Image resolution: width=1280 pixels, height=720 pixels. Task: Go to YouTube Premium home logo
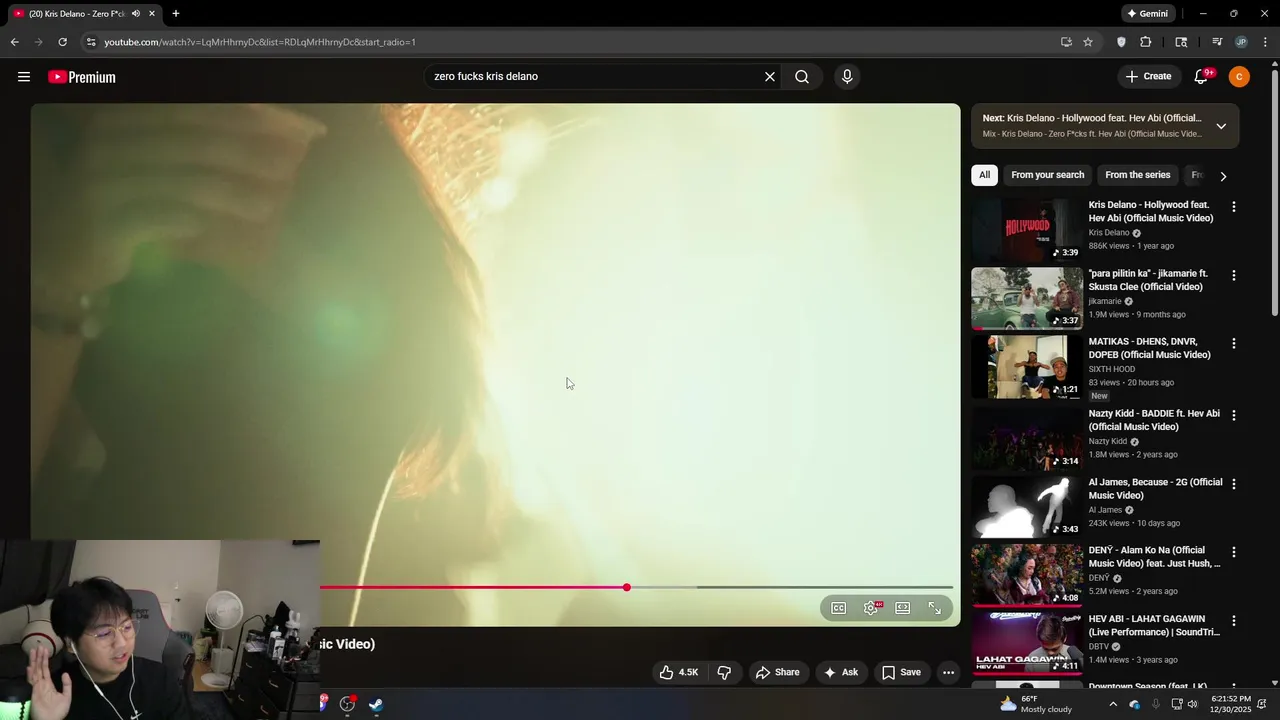pos(82,77)
